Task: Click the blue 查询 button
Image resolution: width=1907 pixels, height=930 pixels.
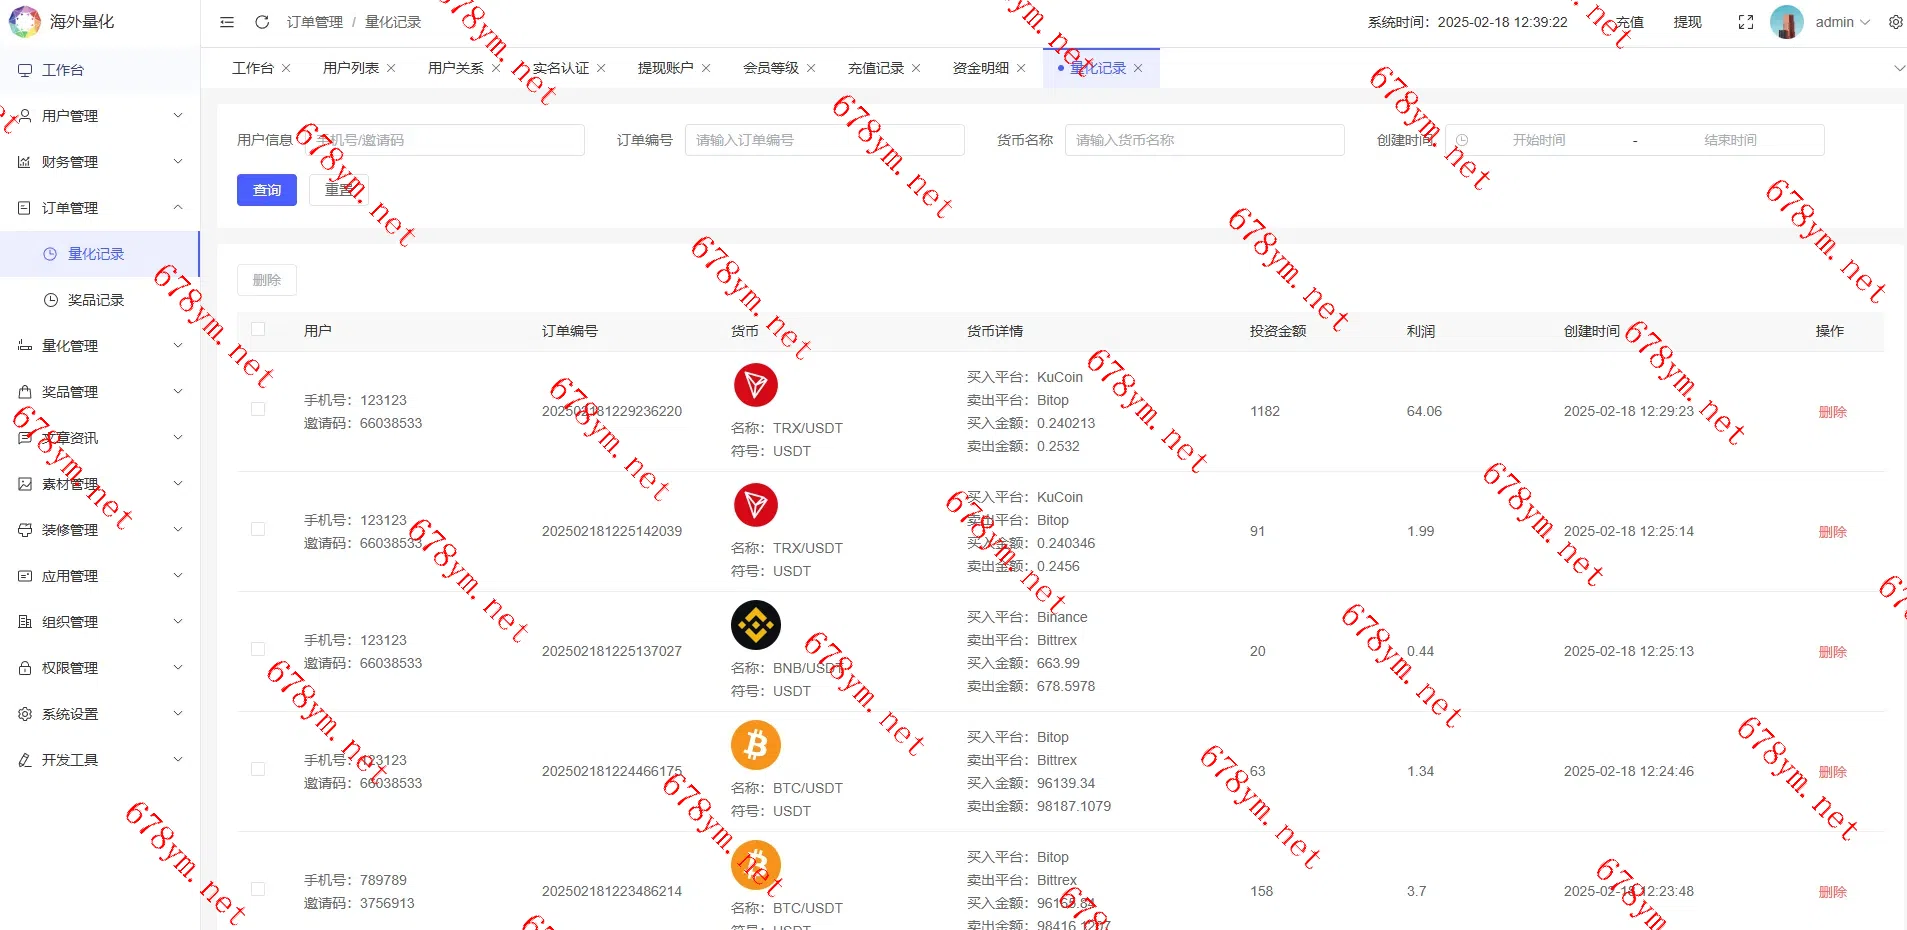Action: coord(267,190)
